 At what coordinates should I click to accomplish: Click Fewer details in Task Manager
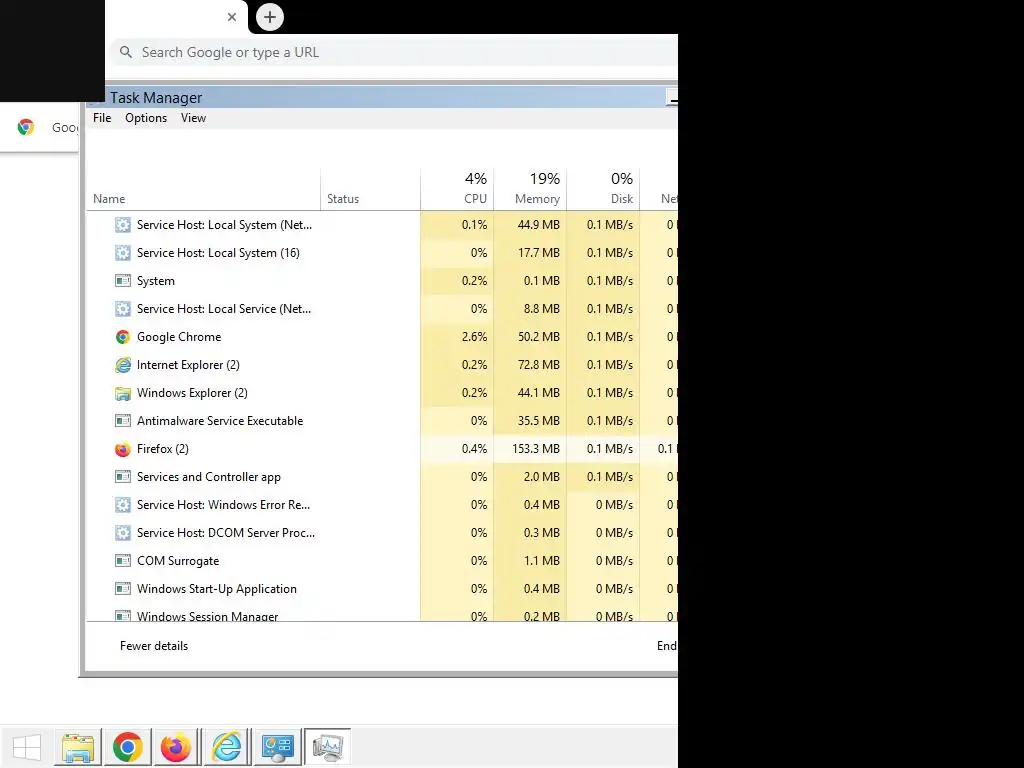[x=153, y=646]
